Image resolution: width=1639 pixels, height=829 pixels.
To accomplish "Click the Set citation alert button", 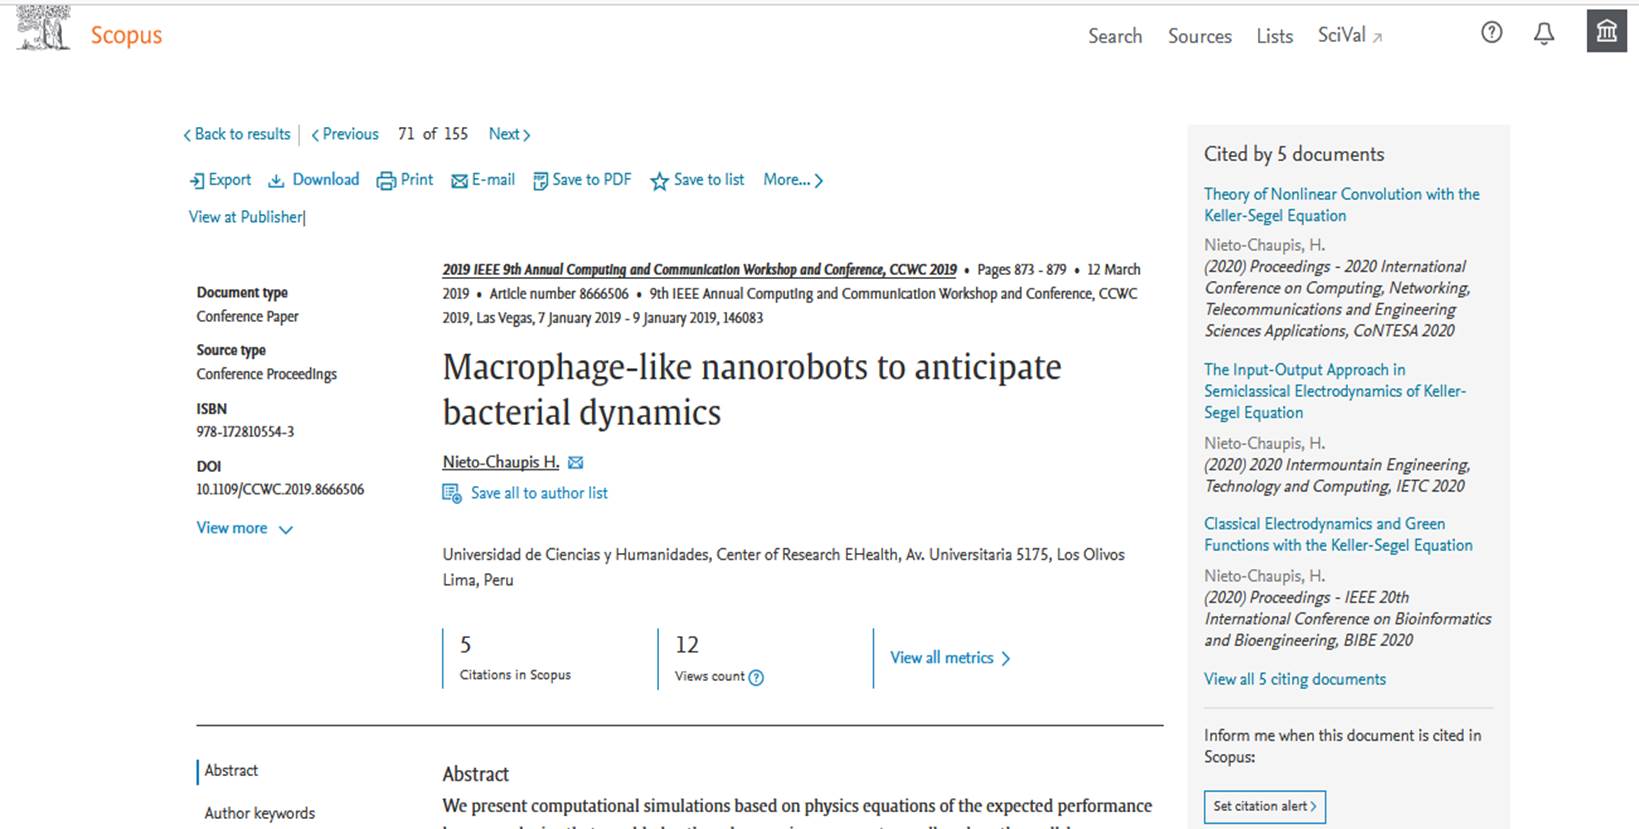I will [1265, 806].
